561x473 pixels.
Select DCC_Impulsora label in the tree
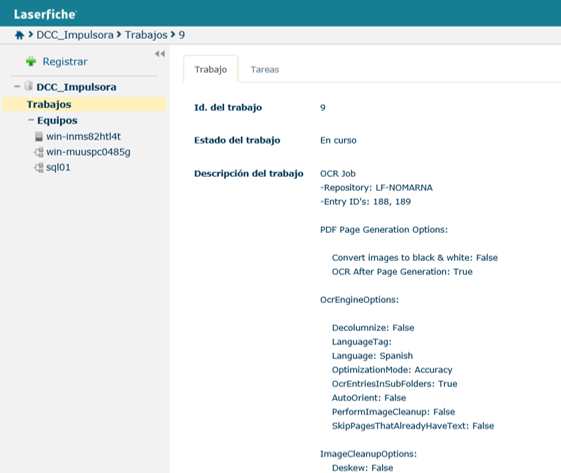coord(76,87)
